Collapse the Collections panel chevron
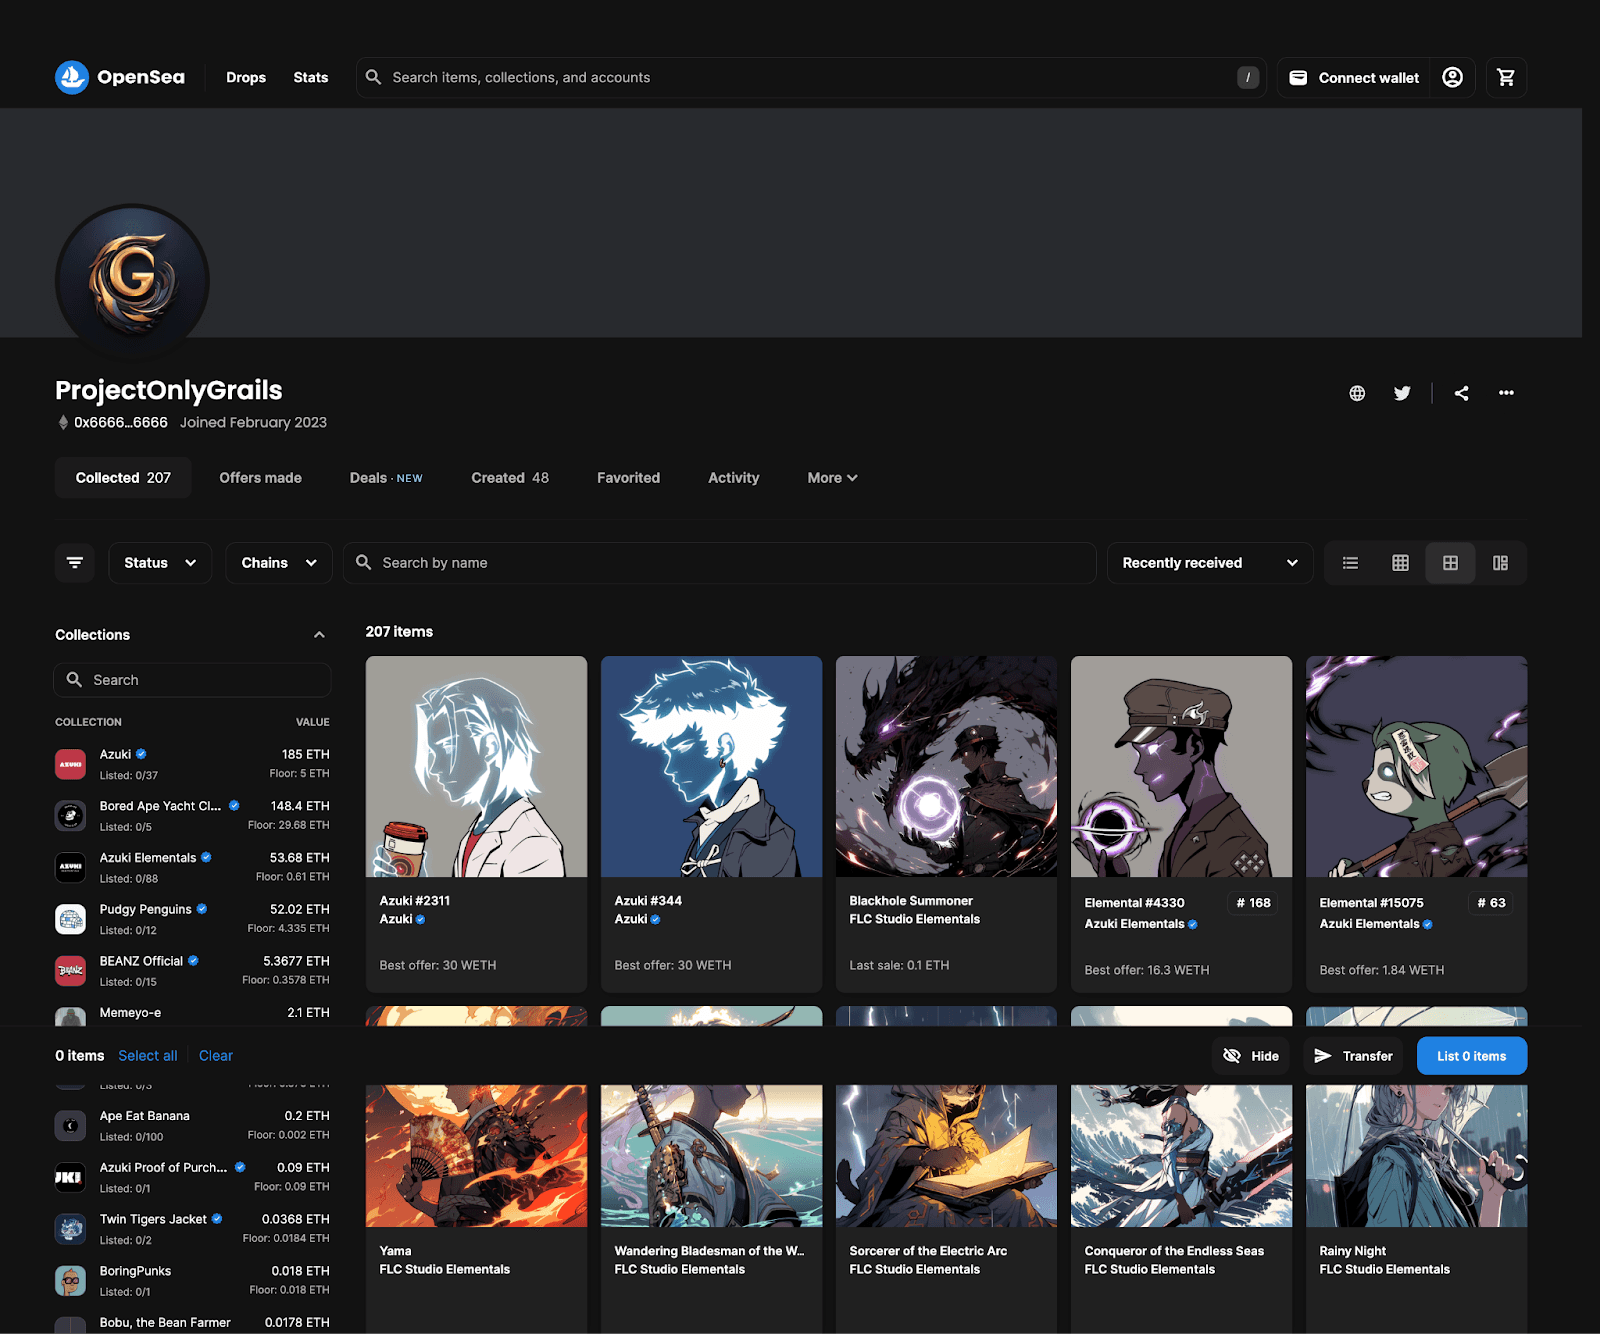Screen dimensions: 1600x1334 tap(319, 635)
